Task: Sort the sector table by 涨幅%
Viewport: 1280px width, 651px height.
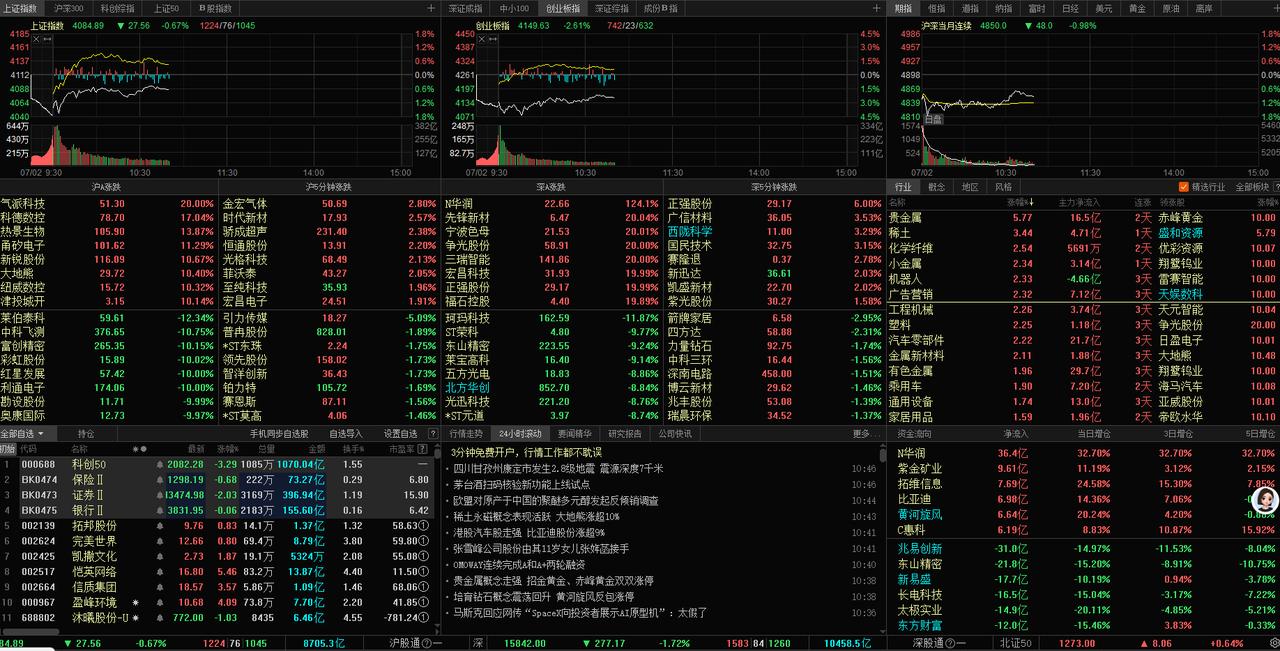Action: (x=1021, y=202)
